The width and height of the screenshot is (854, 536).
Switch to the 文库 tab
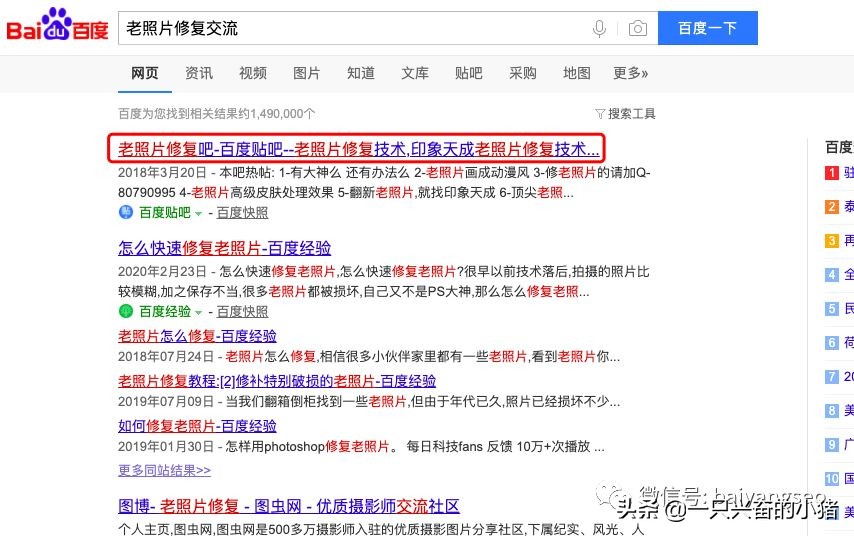pos(415,73)
